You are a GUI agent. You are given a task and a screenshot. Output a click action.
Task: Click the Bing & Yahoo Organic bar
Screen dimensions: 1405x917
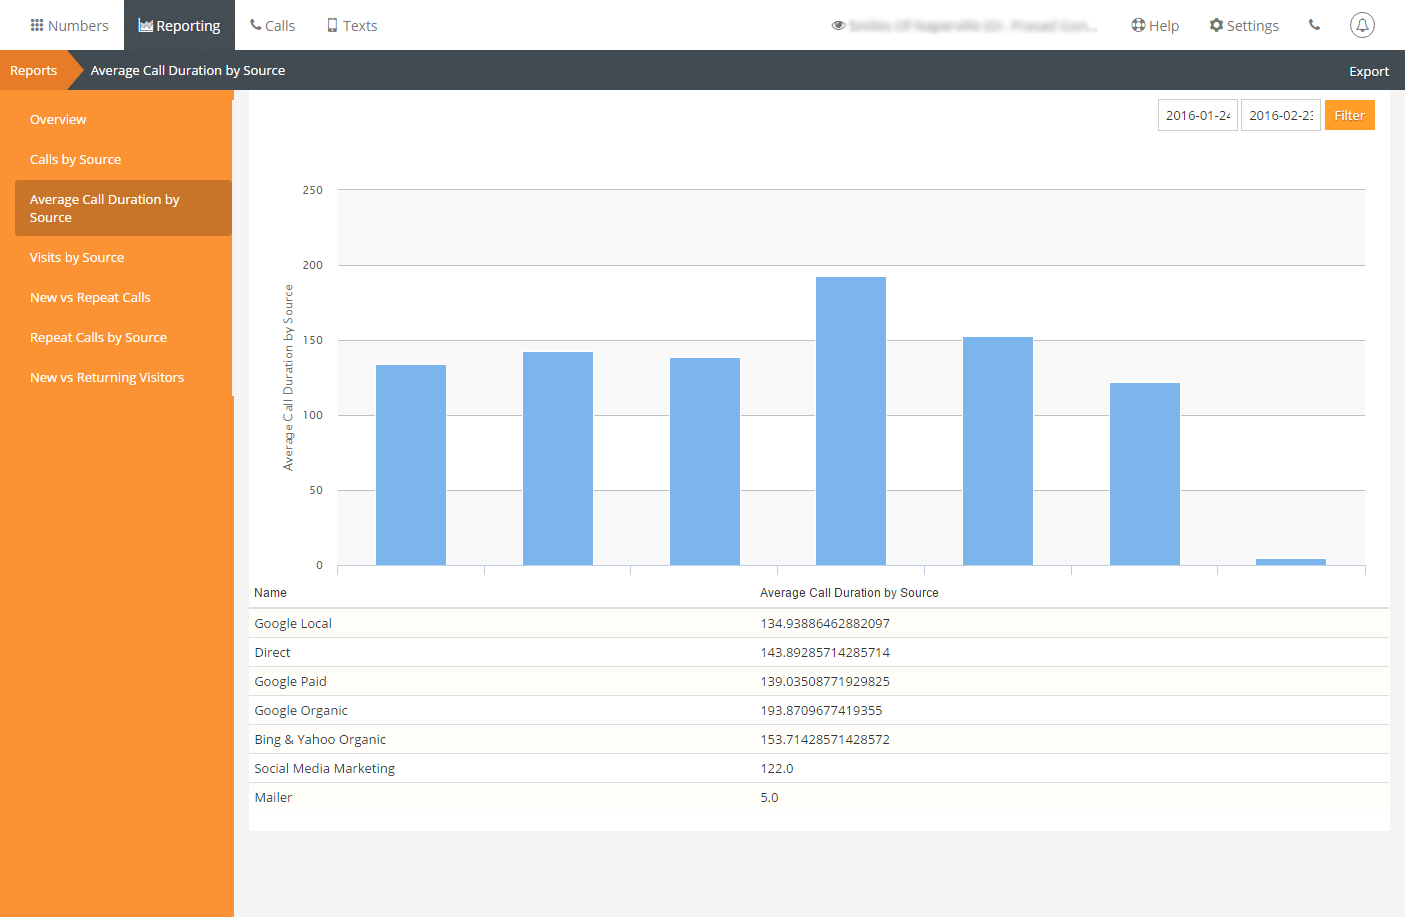pos(998,451)
